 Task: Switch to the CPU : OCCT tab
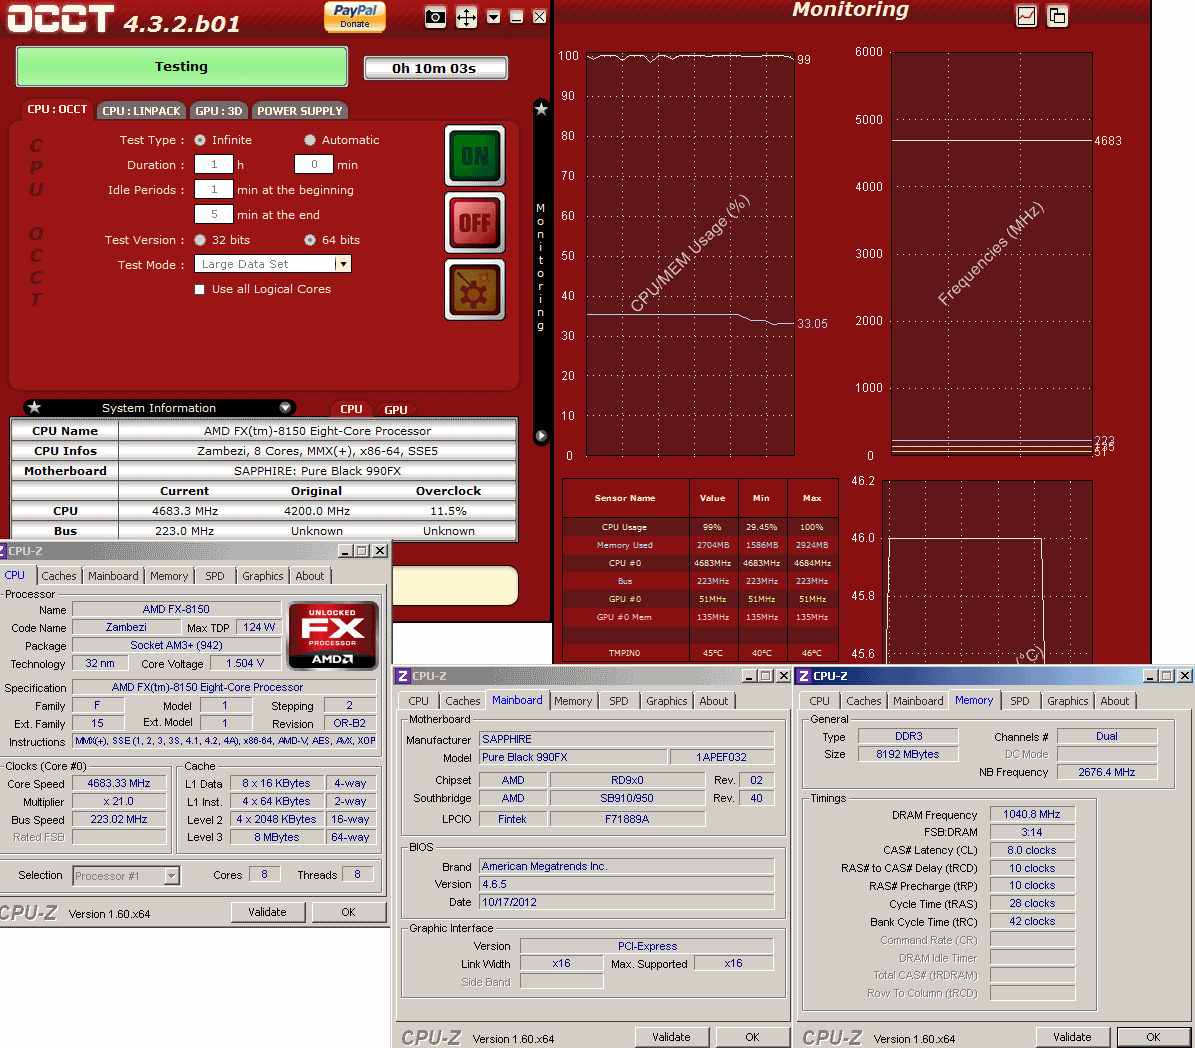tap(57, 110)
